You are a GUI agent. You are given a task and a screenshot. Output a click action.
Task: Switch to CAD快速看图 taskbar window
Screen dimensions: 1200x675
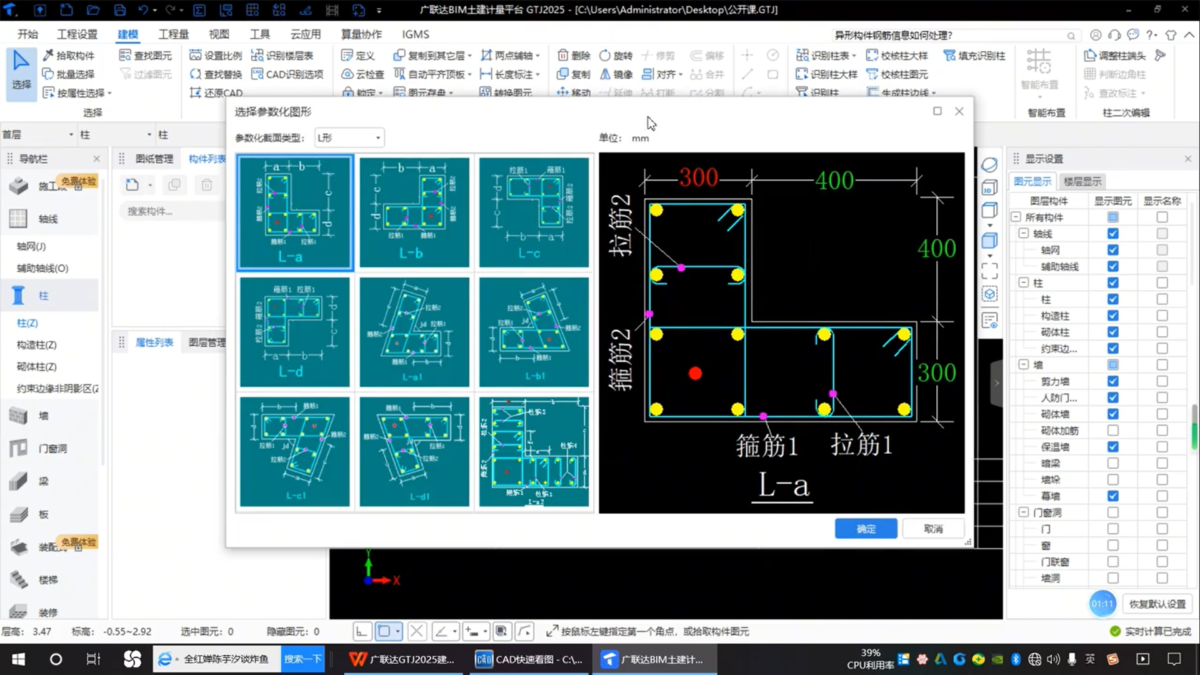(x=529, y=660)
